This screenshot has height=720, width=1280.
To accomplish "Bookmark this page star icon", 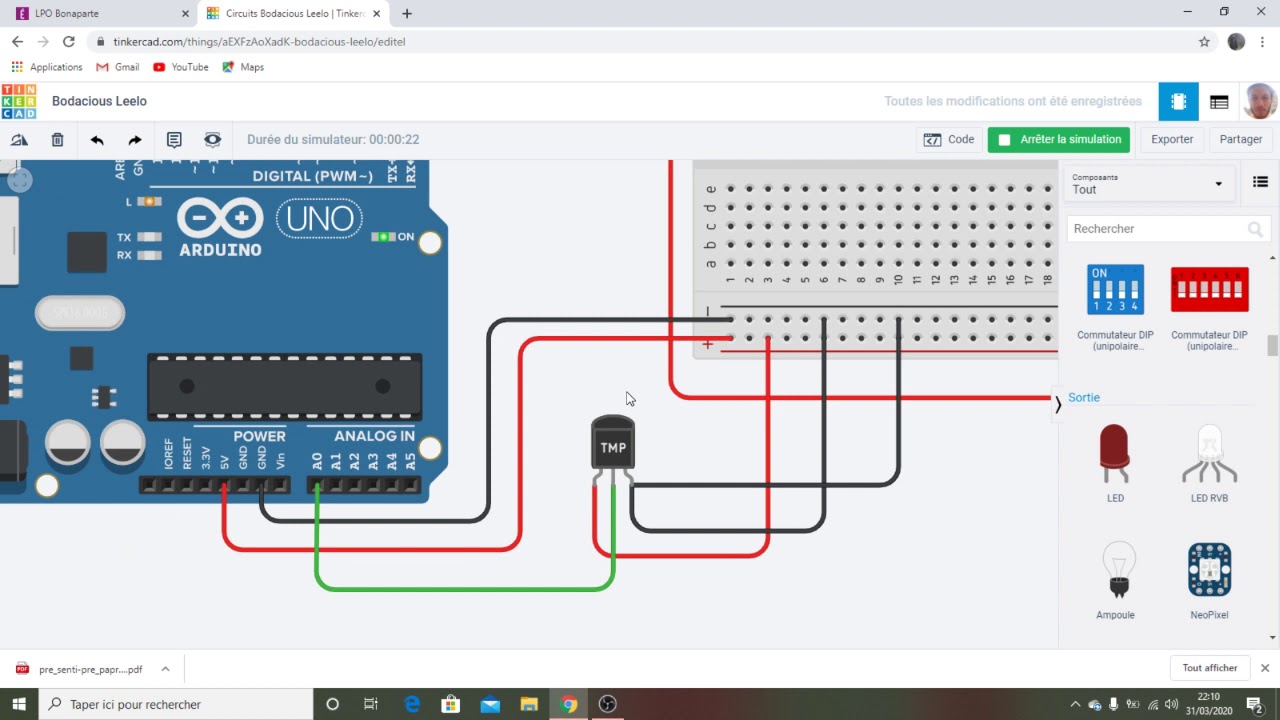I will tap(1204, 42).
